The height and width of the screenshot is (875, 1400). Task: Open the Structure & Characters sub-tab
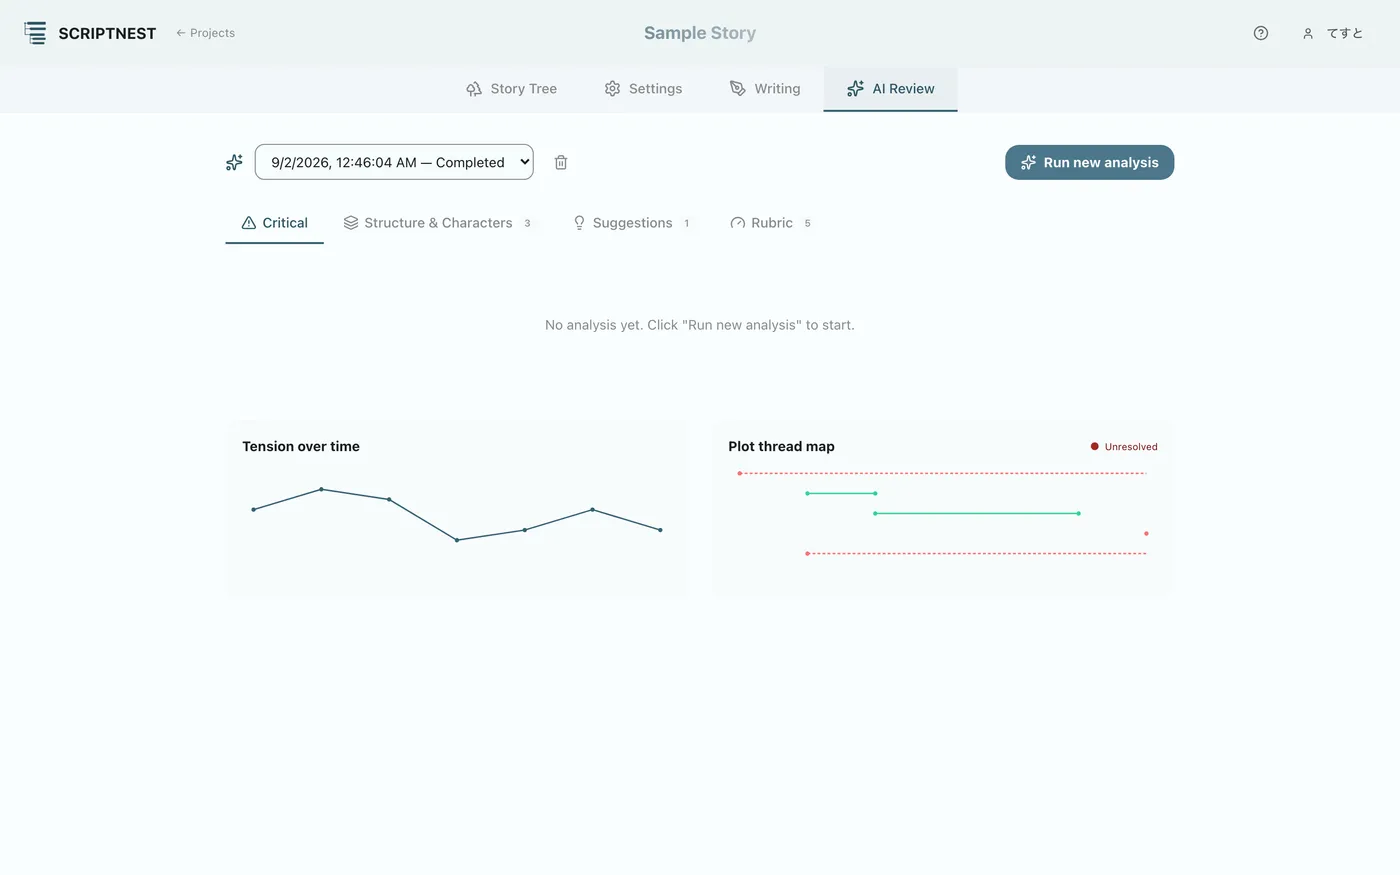pos(437,223)
